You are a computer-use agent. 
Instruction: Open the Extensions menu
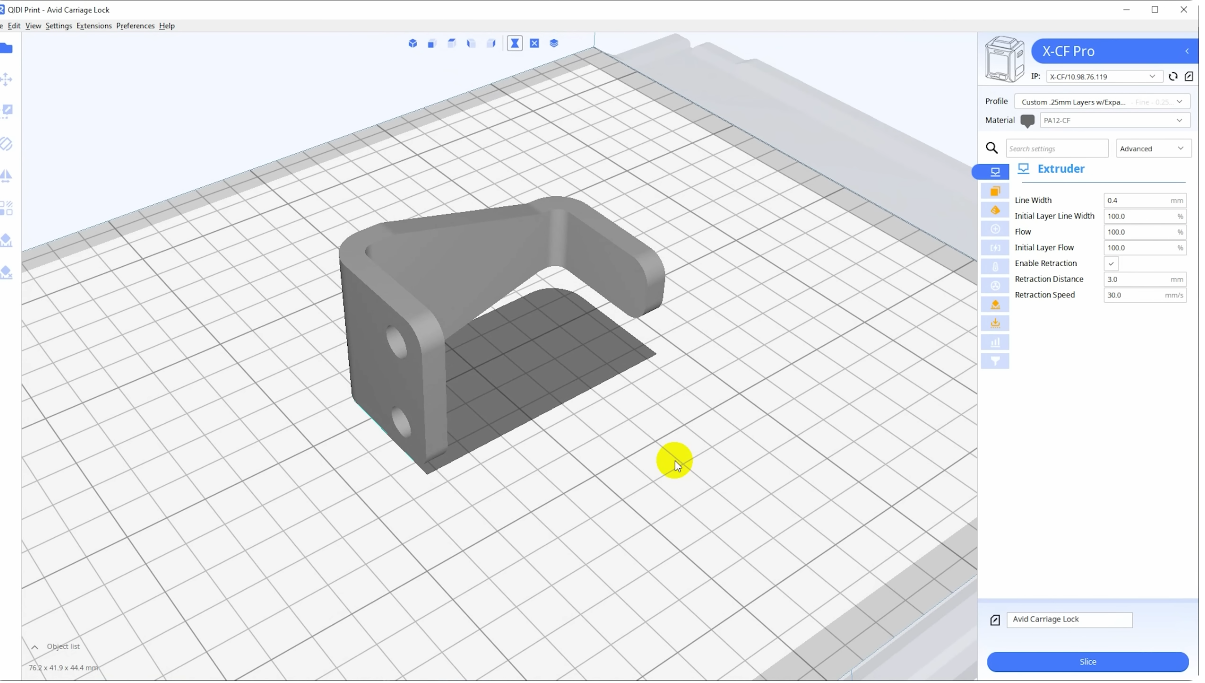[94, 26]
